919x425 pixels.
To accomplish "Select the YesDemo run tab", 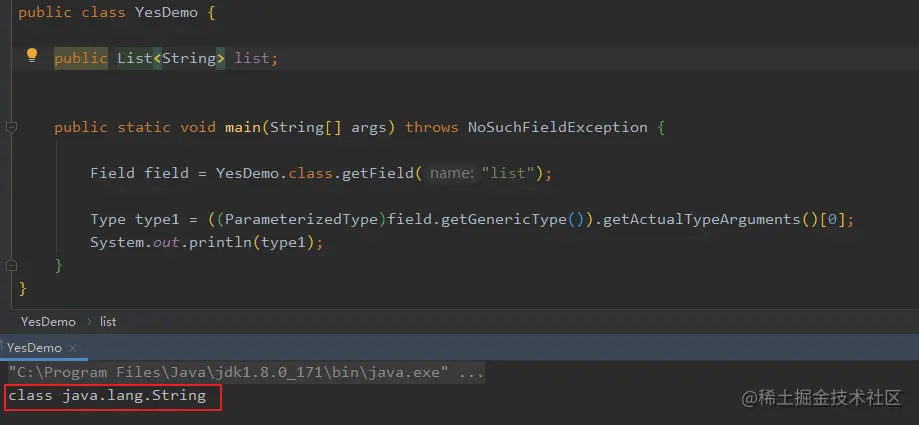I will pos(34,348).
